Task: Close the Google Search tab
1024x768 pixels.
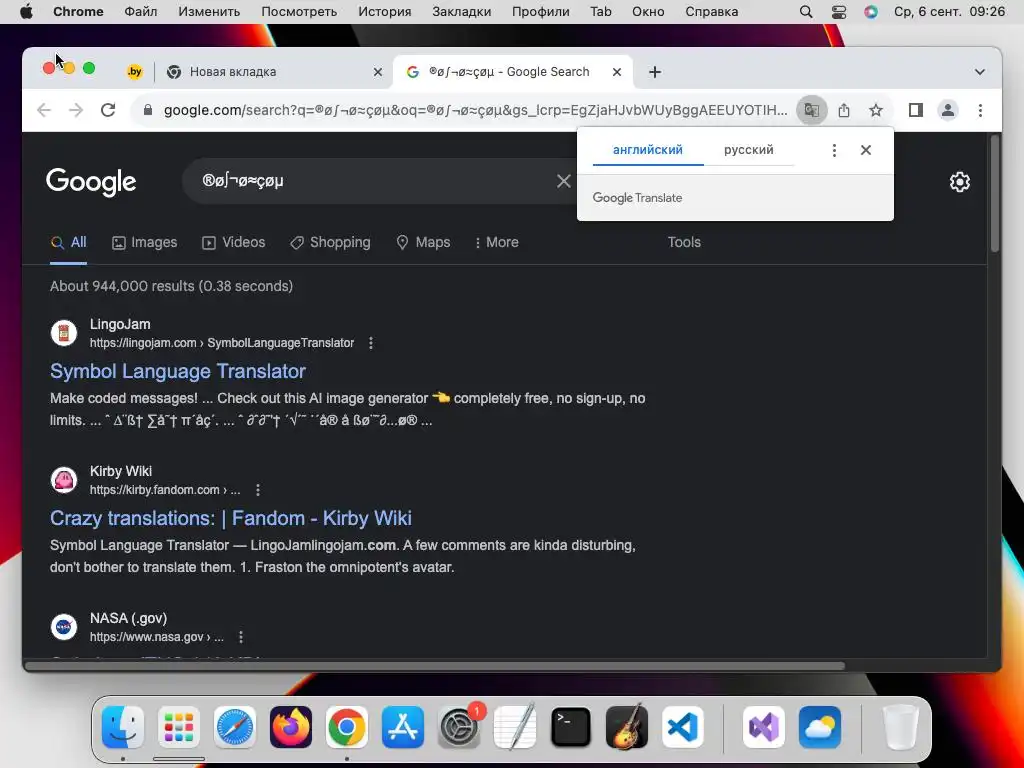Action: (x=616, y=72)
